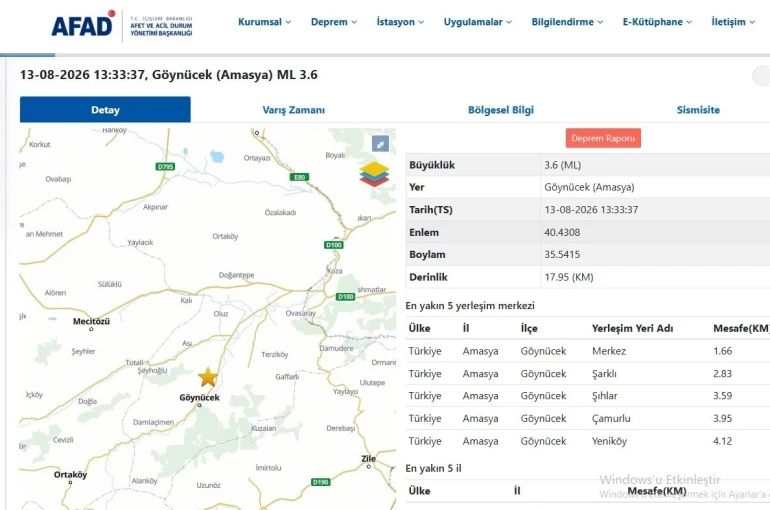
Task: Click the D100 road badge on map
Action: click(334, 244)
